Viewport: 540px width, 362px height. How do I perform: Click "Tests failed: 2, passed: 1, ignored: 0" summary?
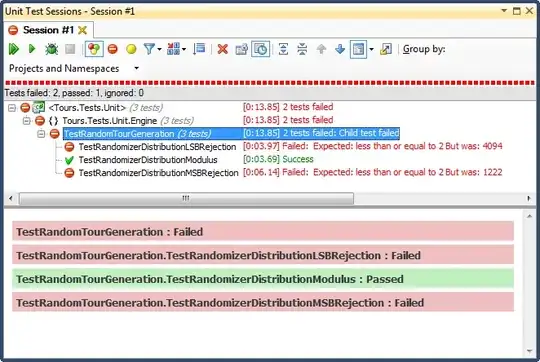(74, 93)
